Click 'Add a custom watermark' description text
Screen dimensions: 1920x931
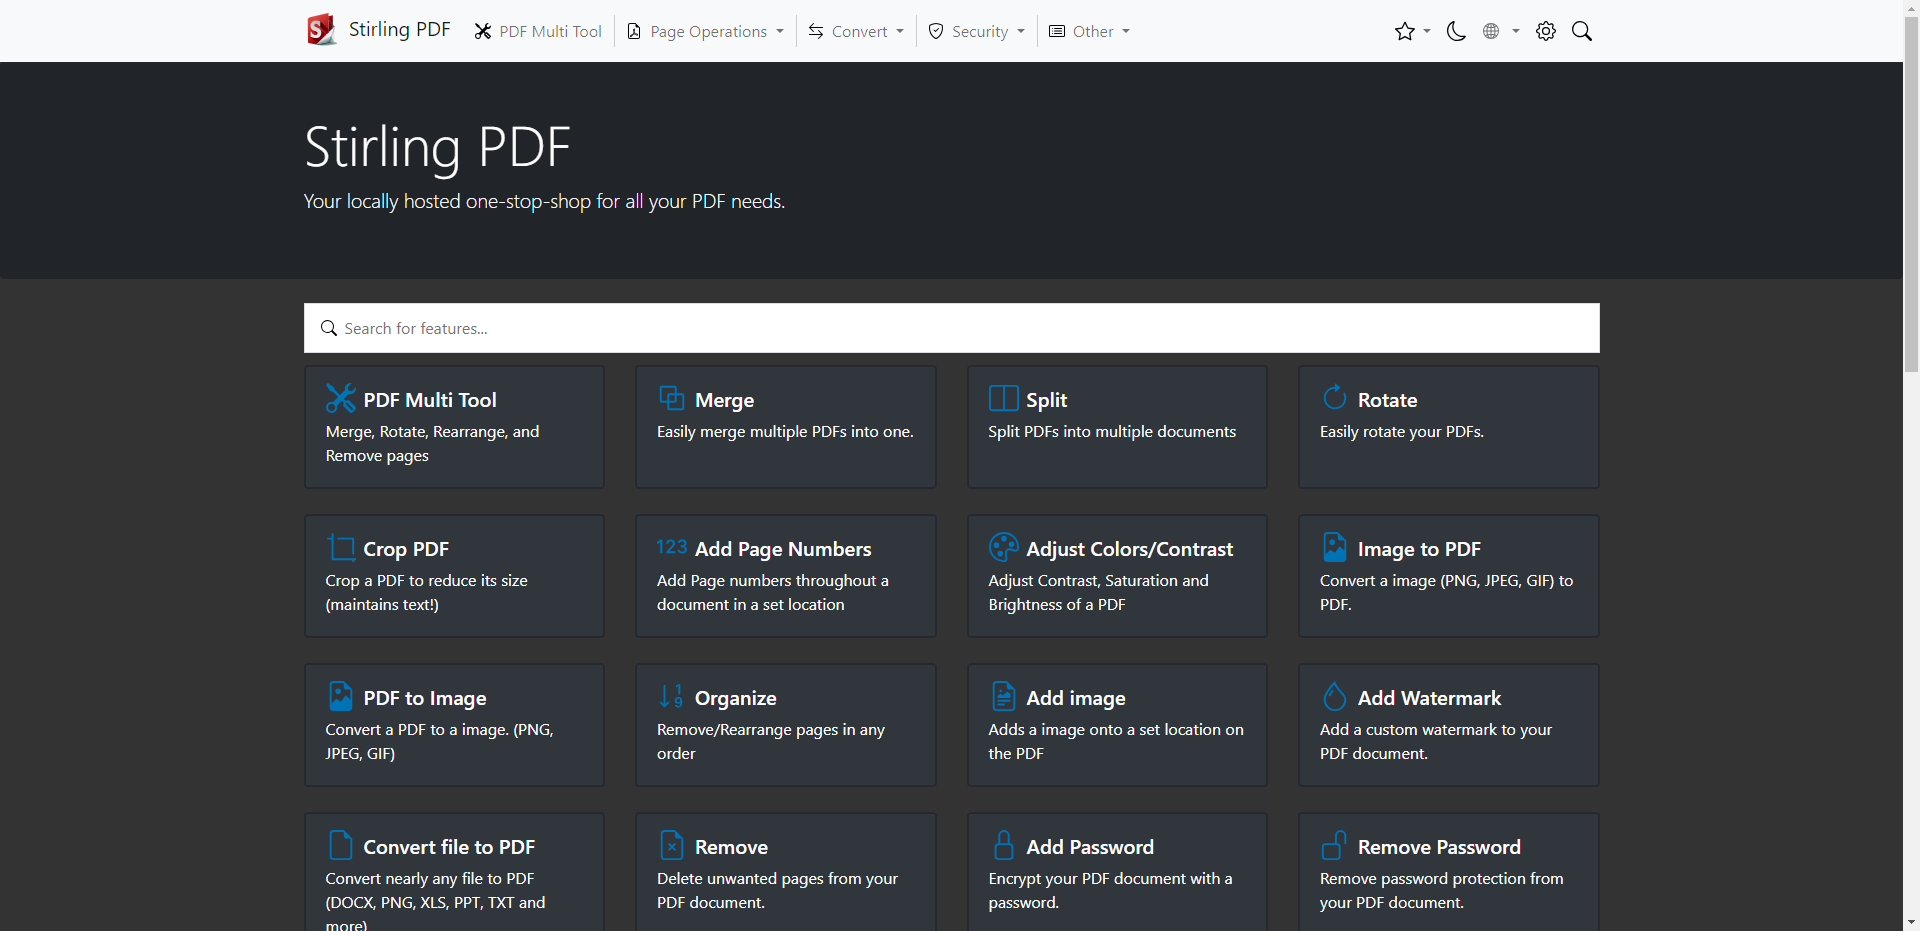(x=1436, y=742)
